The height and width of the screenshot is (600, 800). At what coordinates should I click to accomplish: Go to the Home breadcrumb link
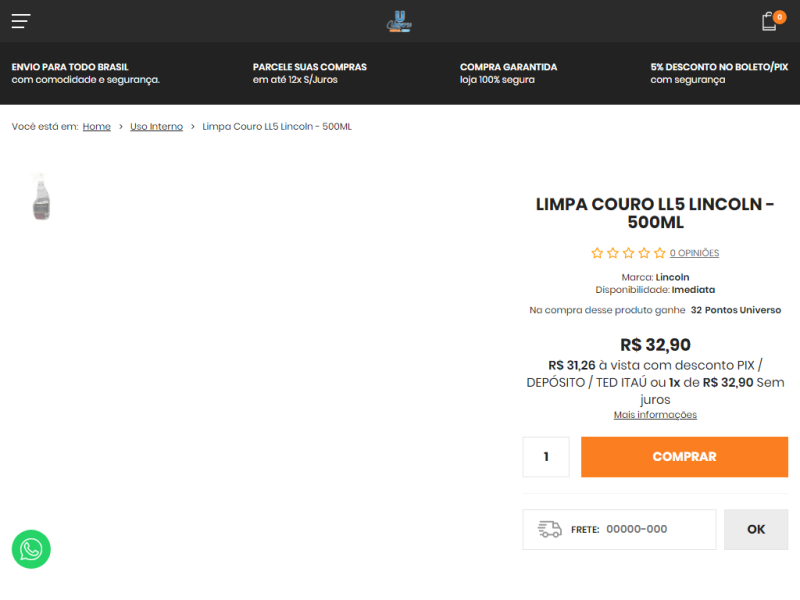pyautogui.click(x=96, y=127)
